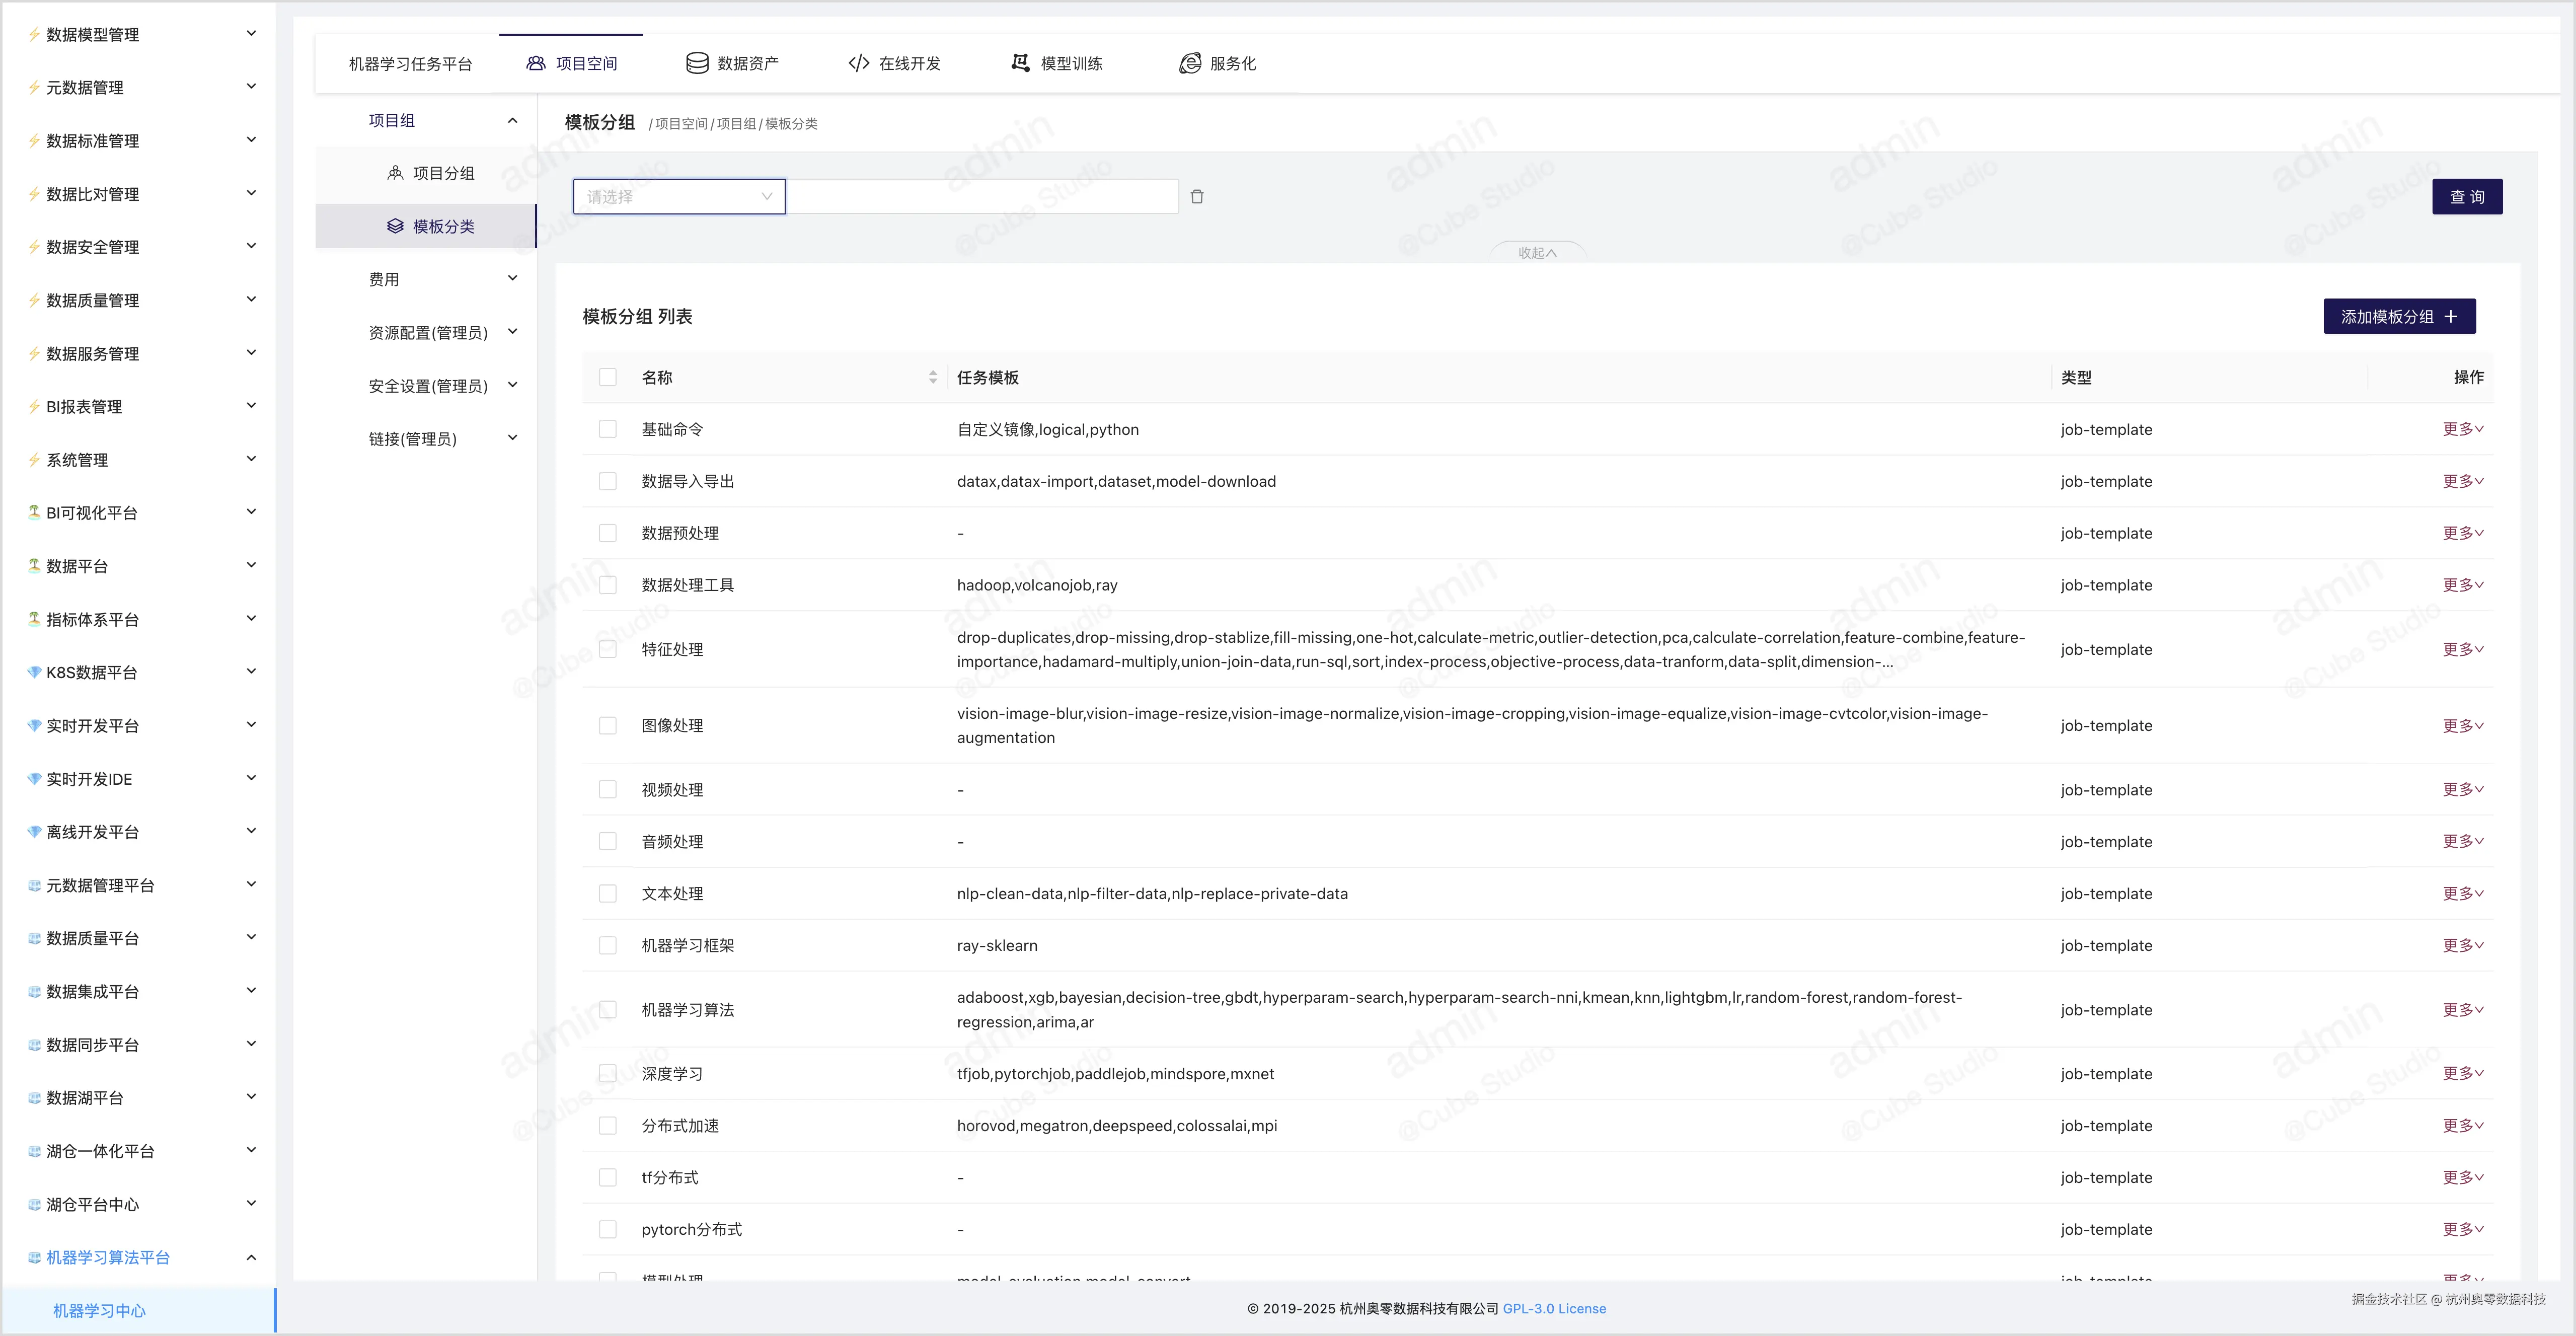Toggle the select-all checkbox in table header
The image size is (2576, 1336).
pos(607,377)
